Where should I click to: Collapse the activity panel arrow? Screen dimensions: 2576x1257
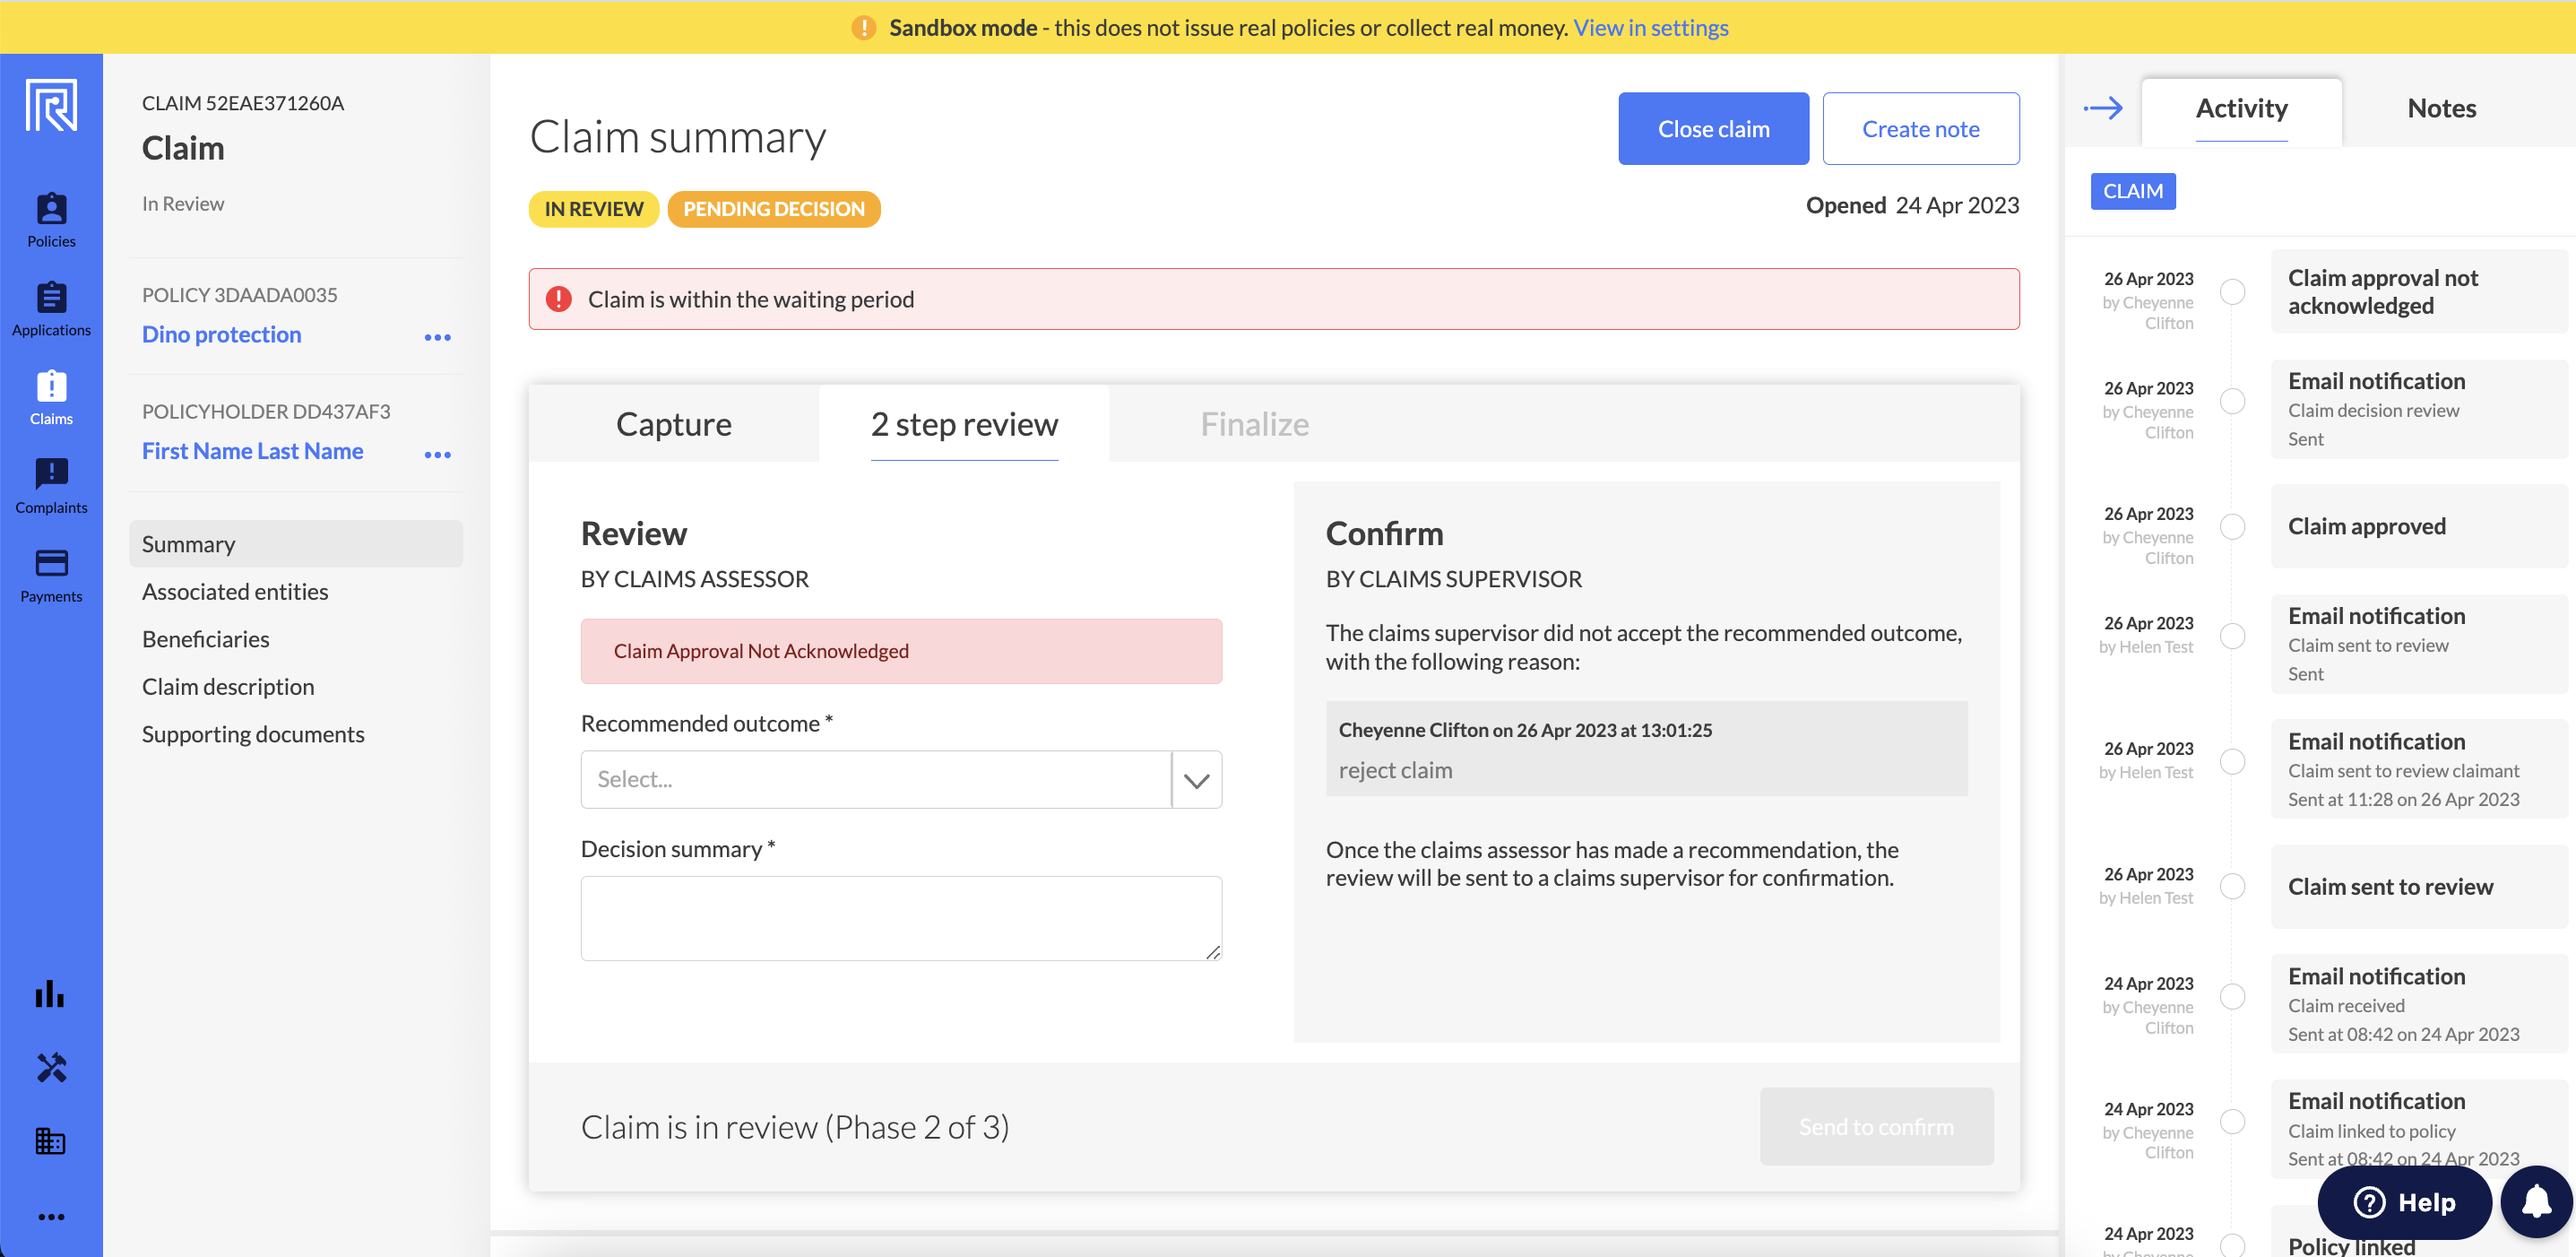pos(2103,108)
